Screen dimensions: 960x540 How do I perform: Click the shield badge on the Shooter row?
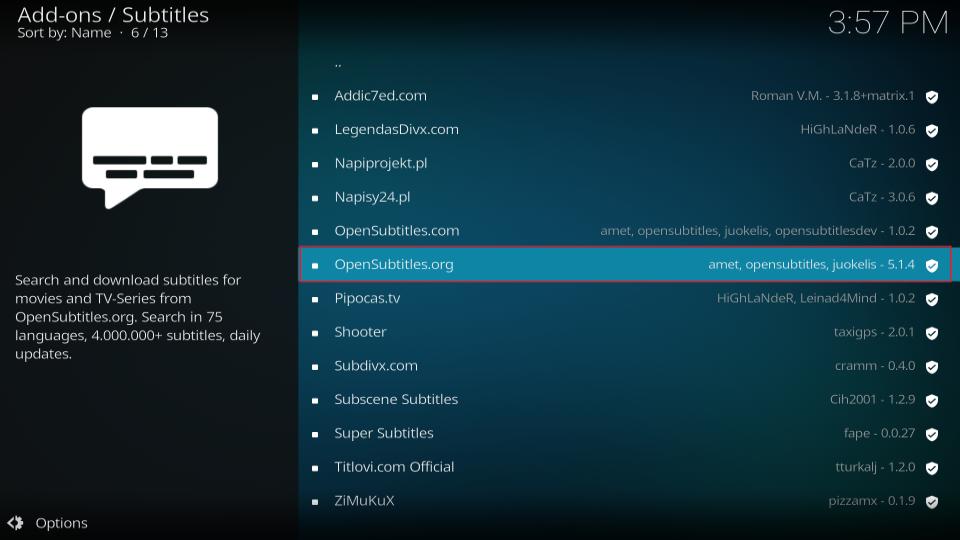click(x=931, y=333)
